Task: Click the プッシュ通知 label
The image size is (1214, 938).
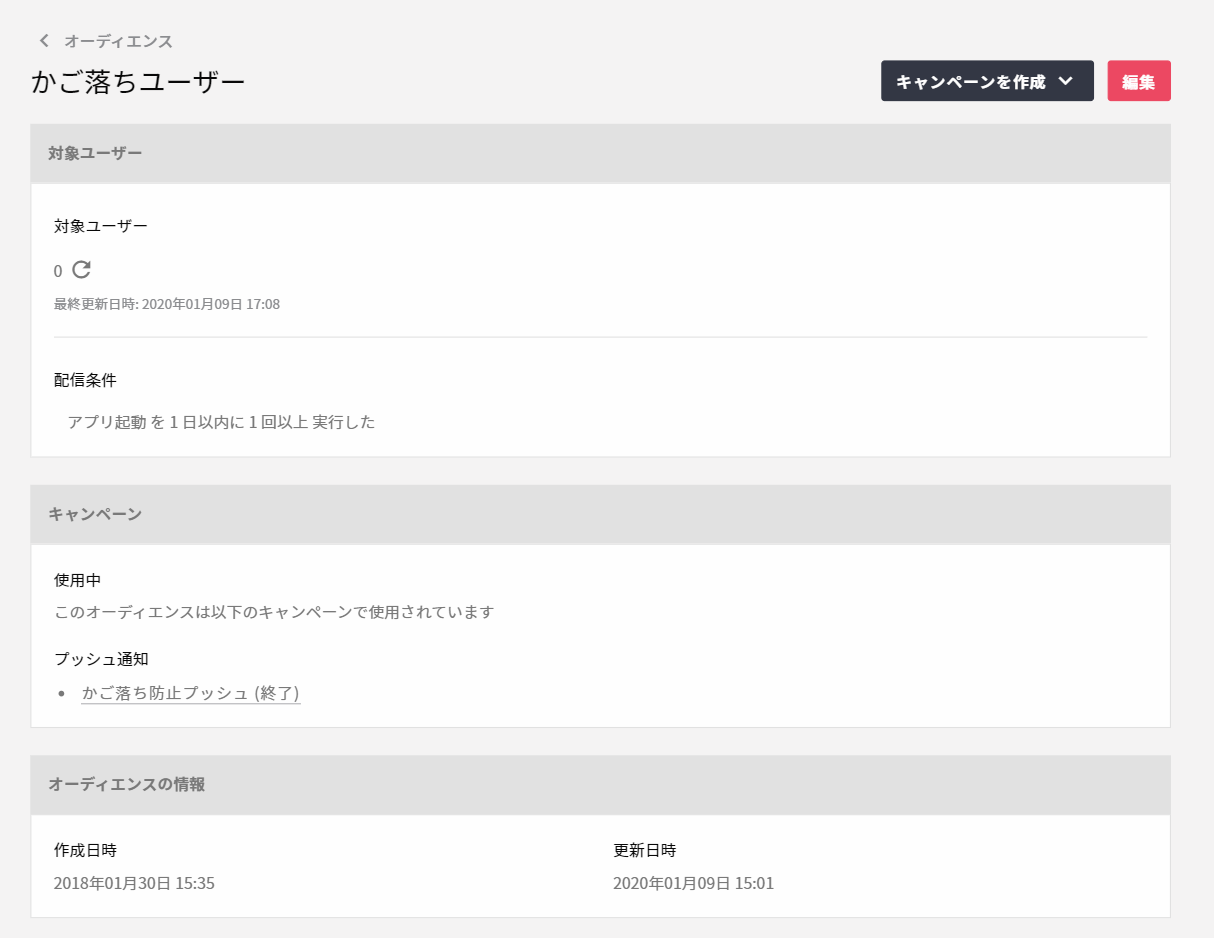Action: [101, 659]
